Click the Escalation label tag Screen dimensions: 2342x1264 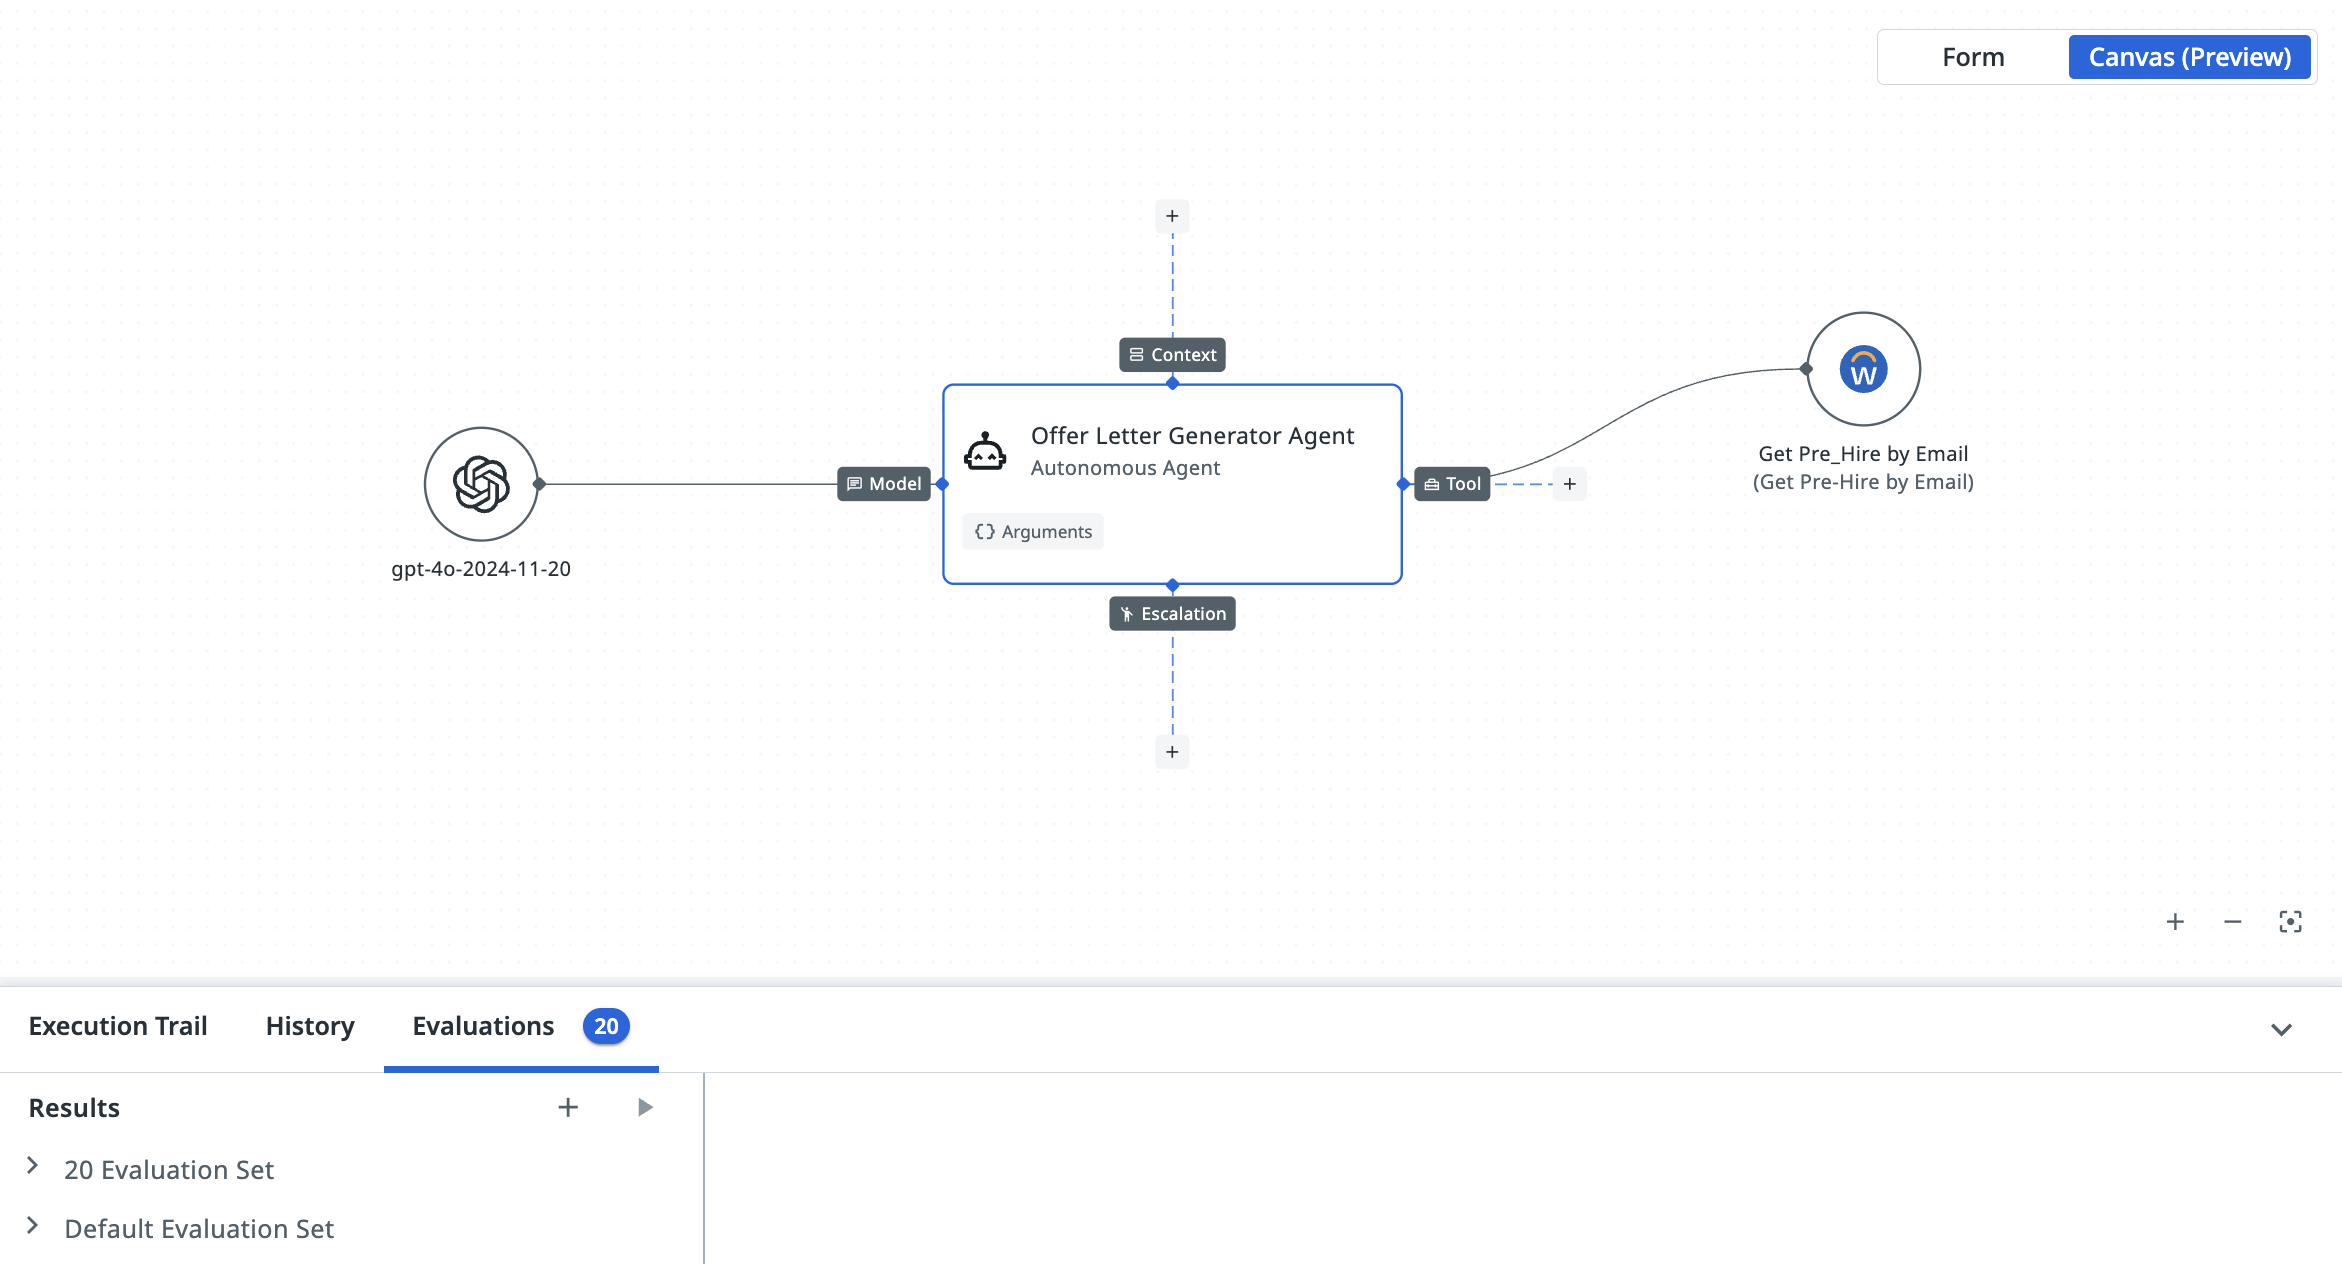click(1172, 614)
